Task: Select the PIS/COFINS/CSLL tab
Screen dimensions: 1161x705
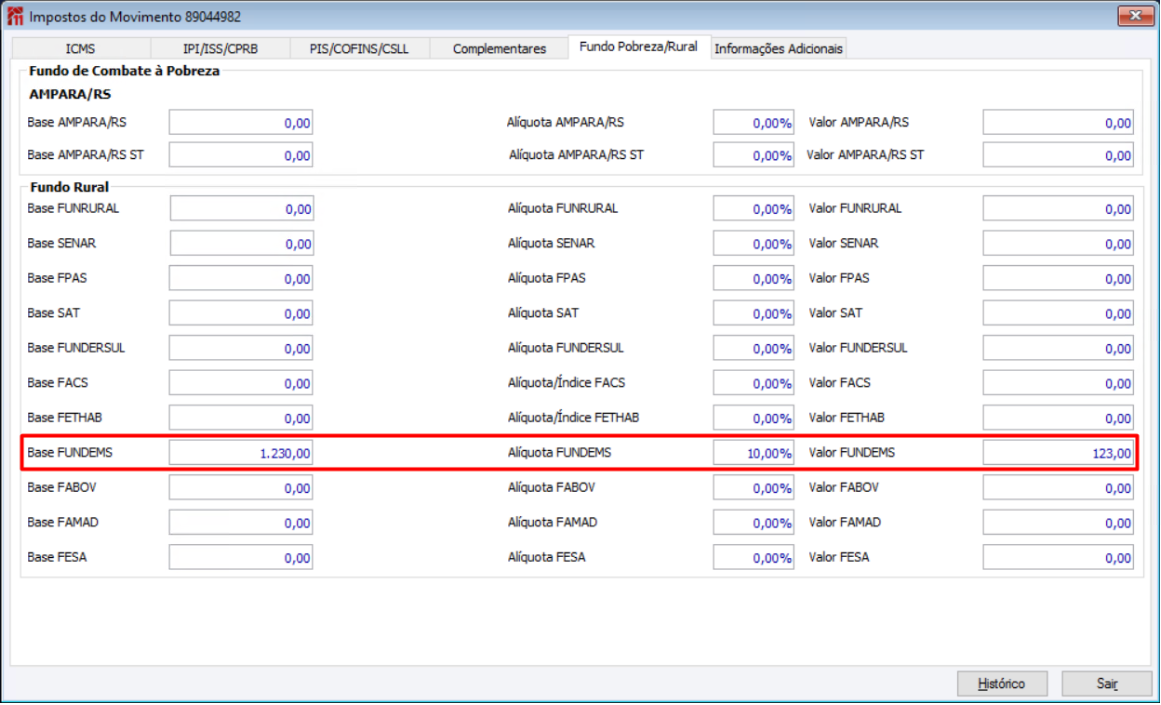Action: coord(359,49)
